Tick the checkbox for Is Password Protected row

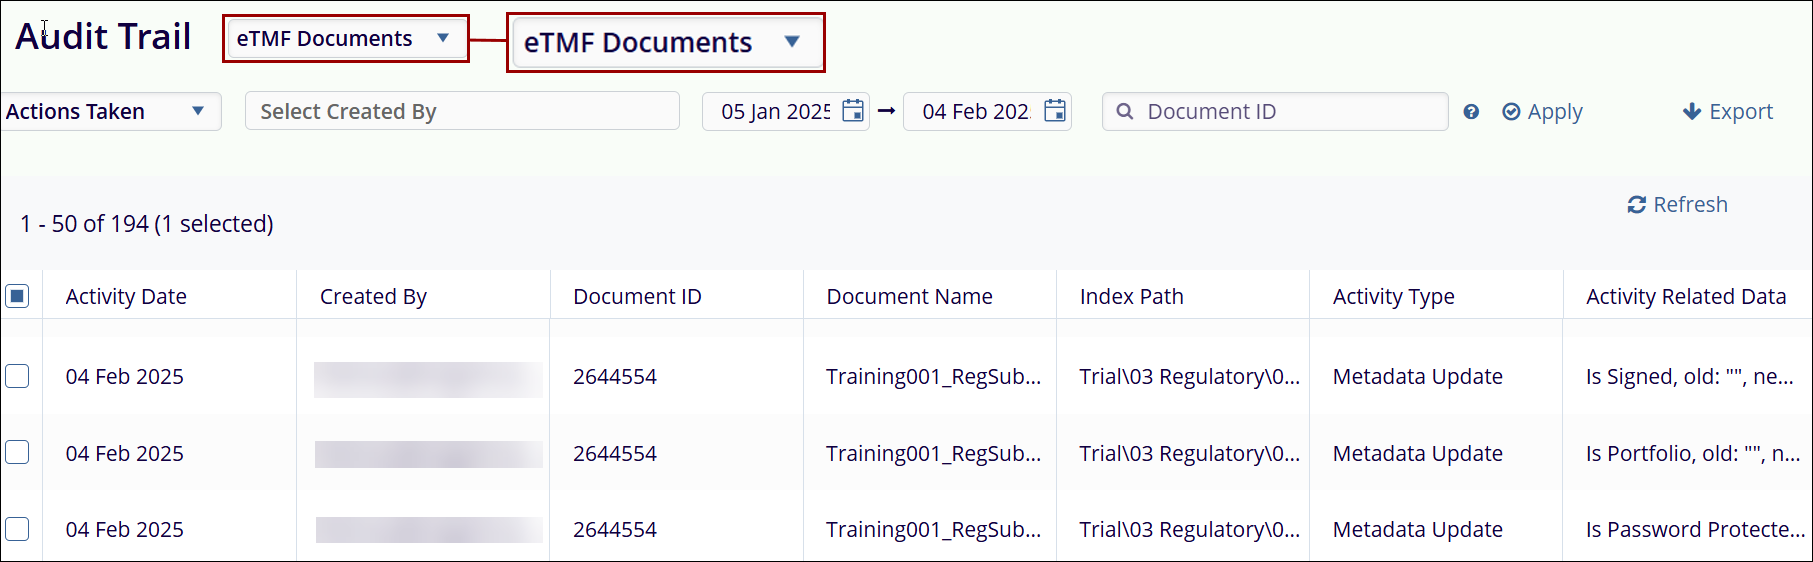(17, 529)
